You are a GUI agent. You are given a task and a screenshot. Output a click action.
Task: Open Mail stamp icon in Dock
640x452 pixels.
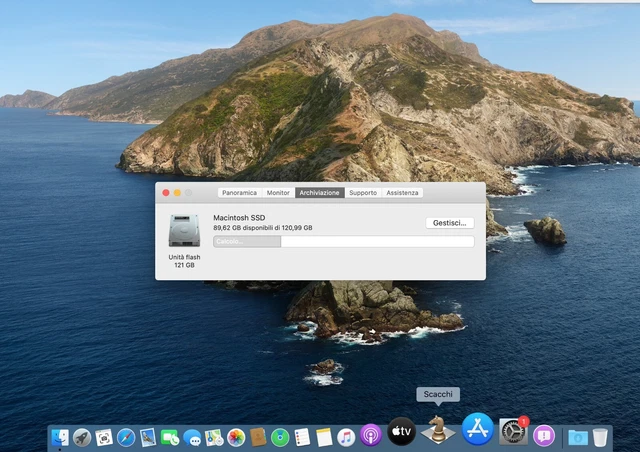click(148, 437)
